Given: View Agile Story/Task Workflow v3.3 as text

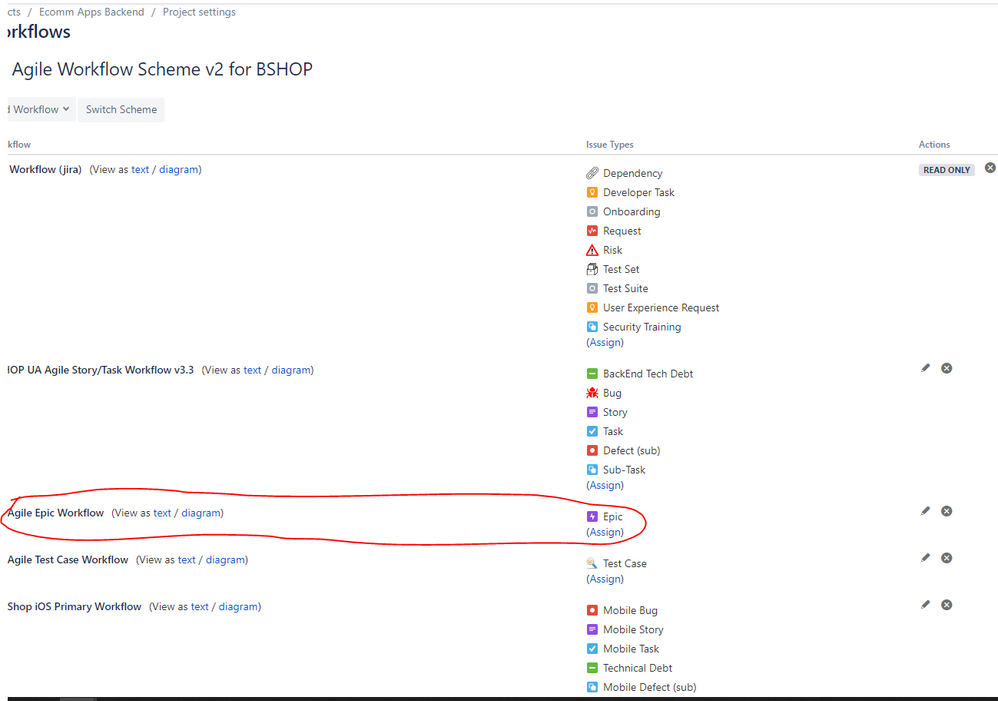Looking at the screenshot, I should 253,370.
